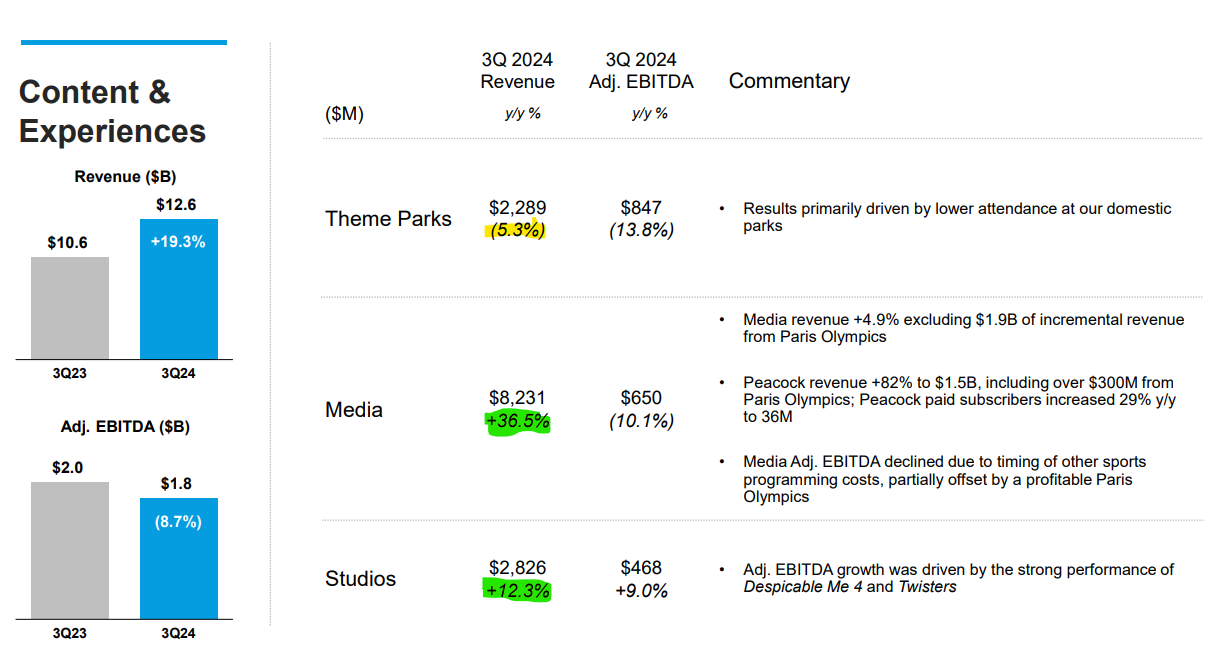Click the $8,231 Media revenue figure

coord(517,398)
